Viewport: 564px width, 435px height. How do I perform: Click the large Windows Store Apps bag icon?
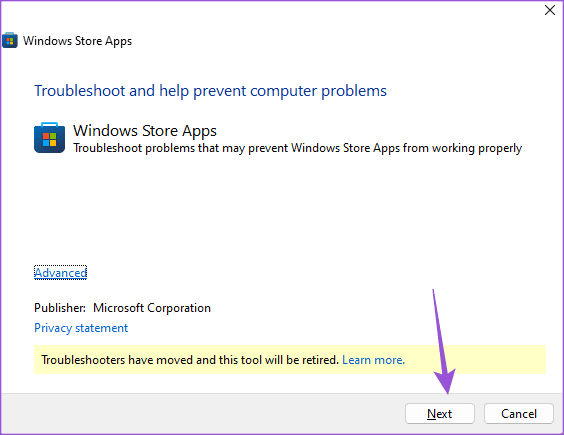[50, 137]
